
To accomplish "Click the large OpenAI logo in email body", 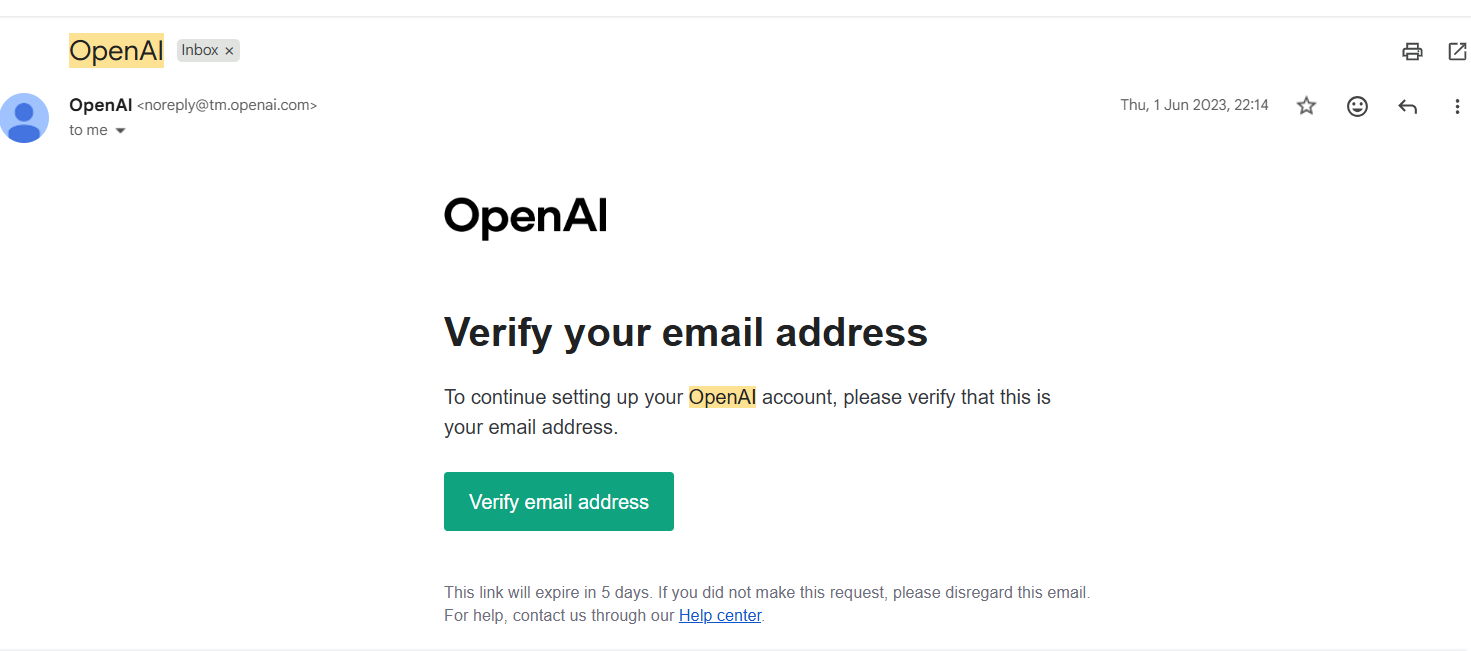I will point(526,216).
